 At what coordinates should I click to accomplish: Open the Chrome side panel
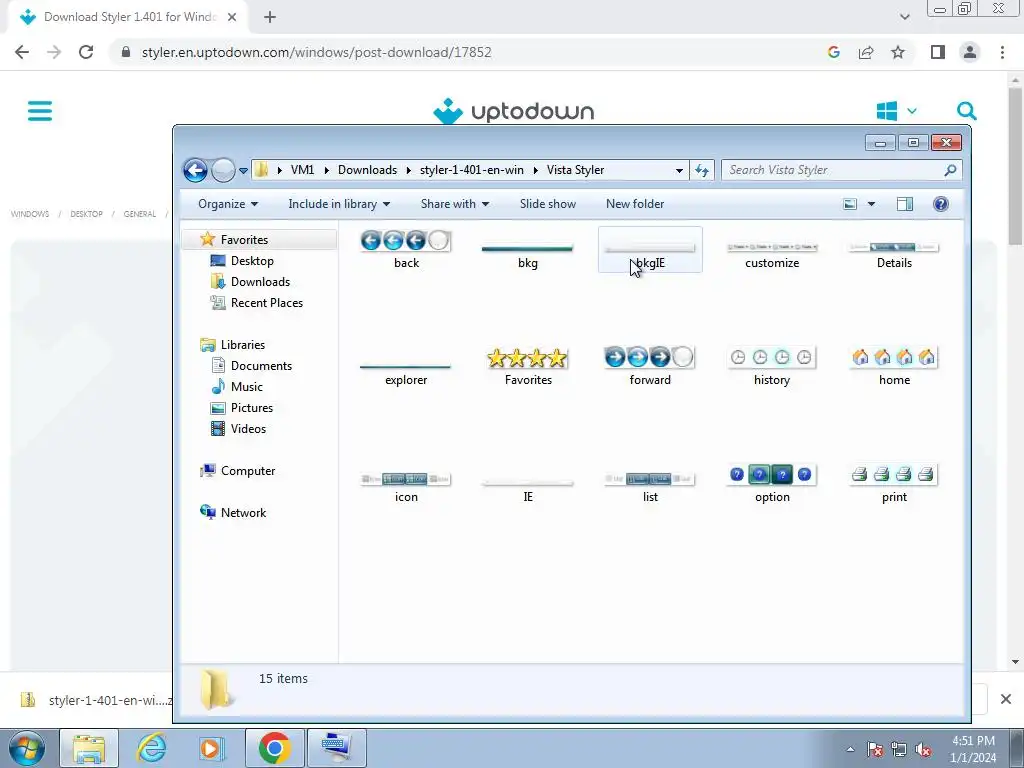(x=938, y=52)
